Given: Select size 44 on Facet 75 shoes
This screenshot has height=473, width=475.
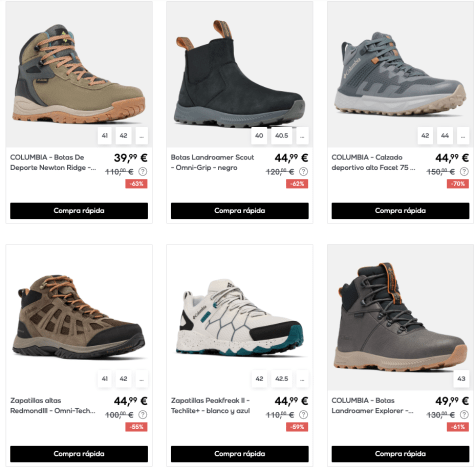Looking at the screenshot, I should (445, 136).
